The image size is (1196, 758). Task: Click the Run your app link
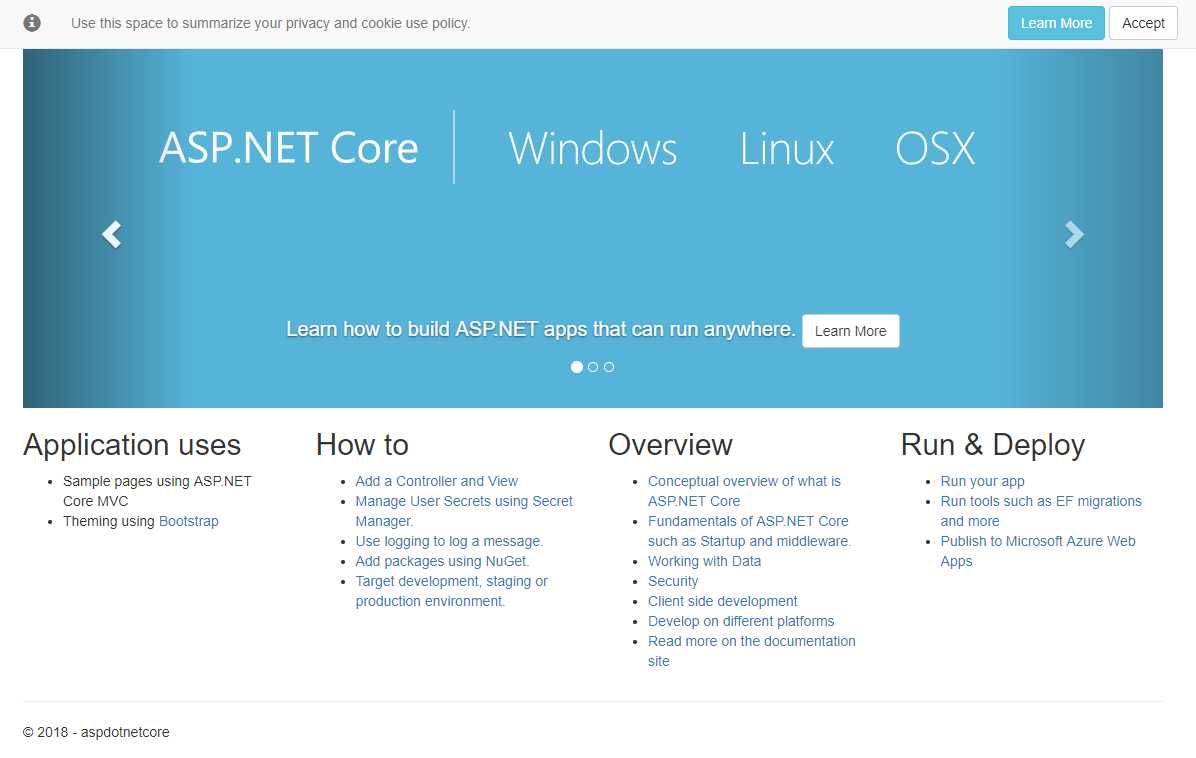[982, 481]
